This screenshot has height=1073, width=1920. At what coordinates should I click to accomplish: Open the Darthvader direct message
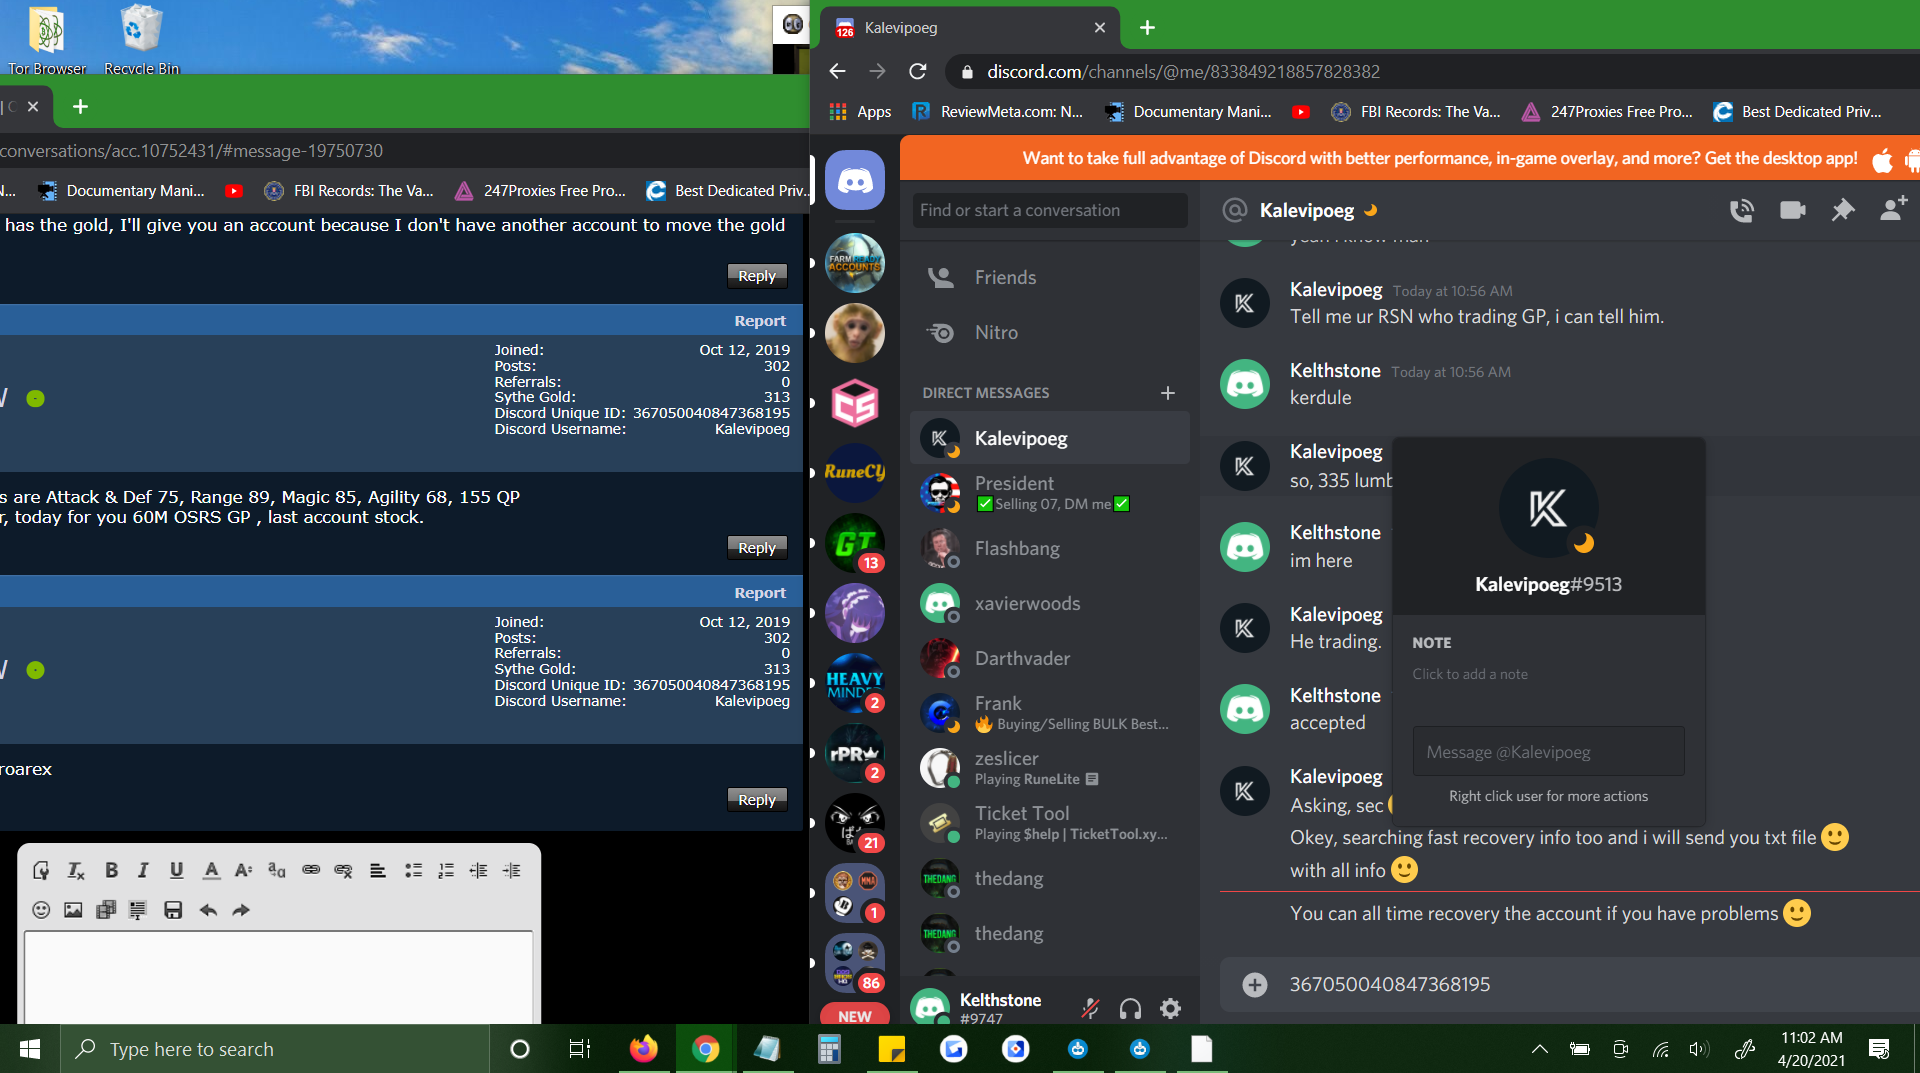click(x=1050, y=658)
